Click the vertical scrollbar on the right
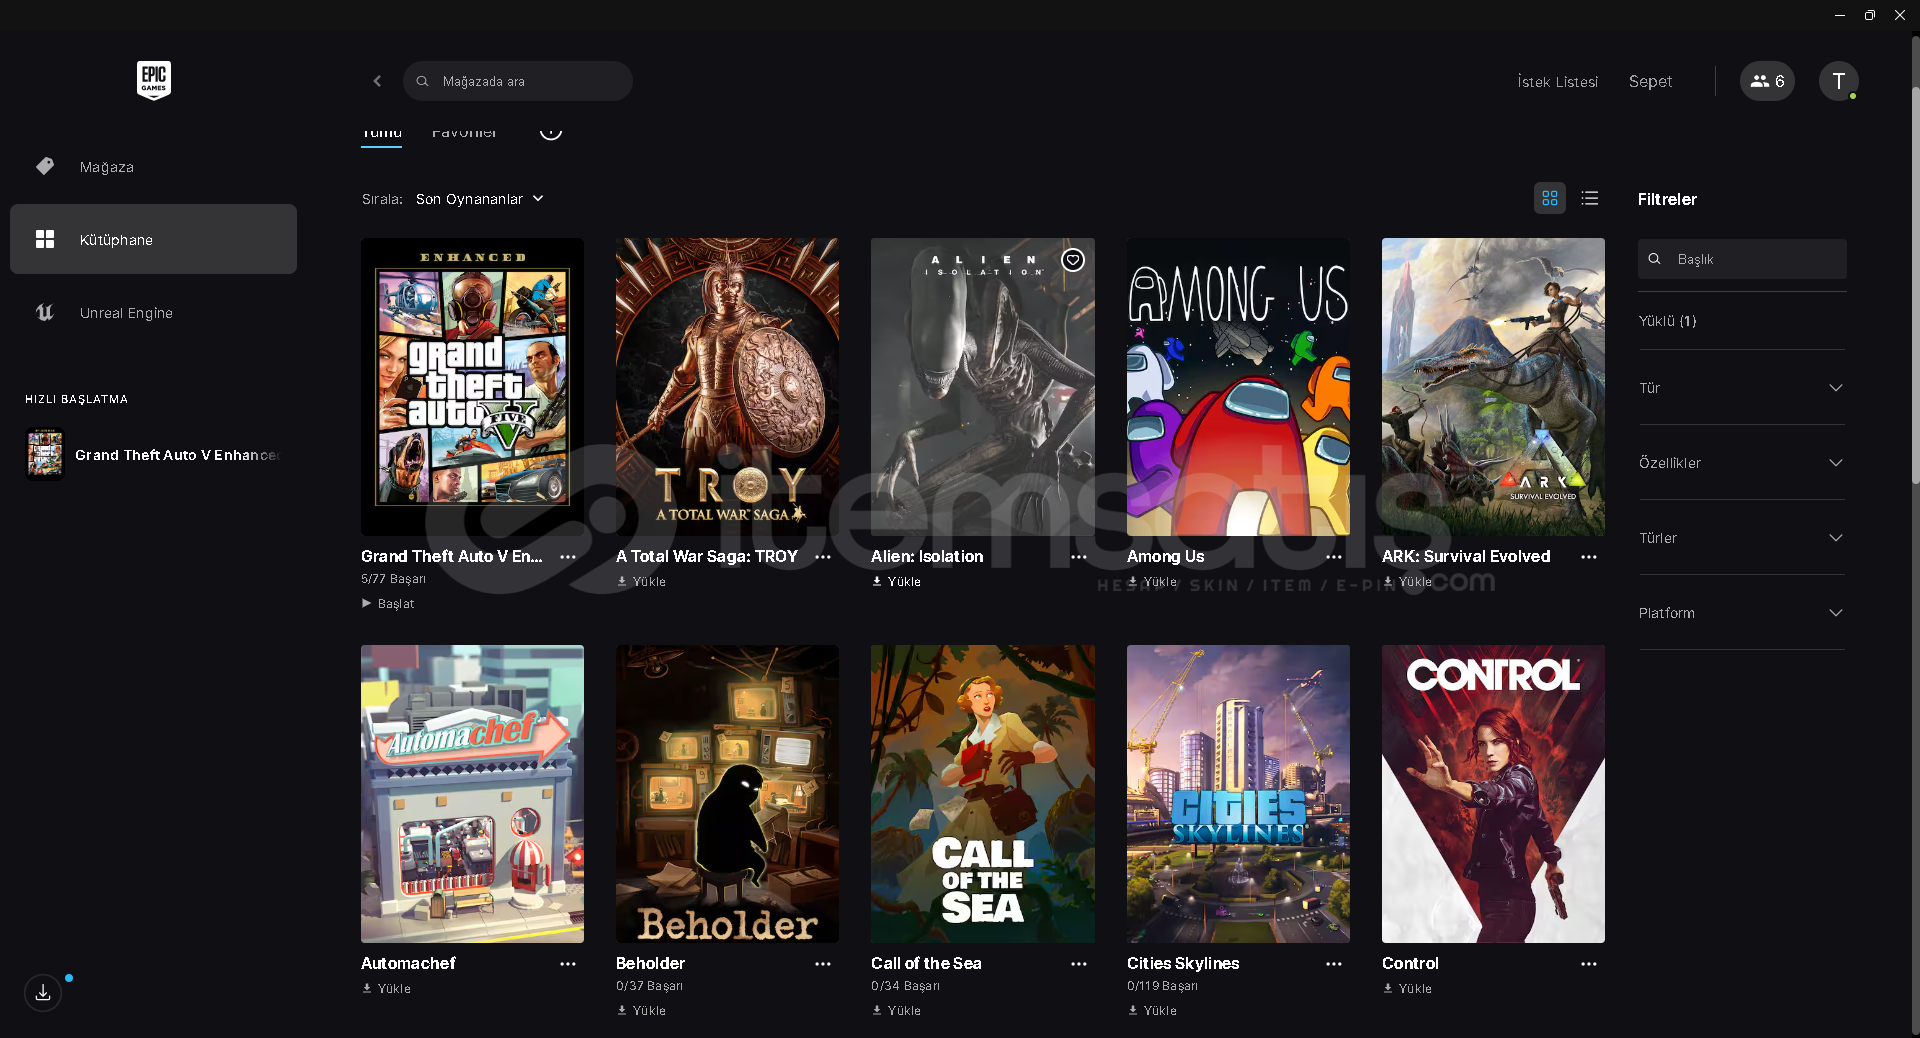 click(1915, 286)
